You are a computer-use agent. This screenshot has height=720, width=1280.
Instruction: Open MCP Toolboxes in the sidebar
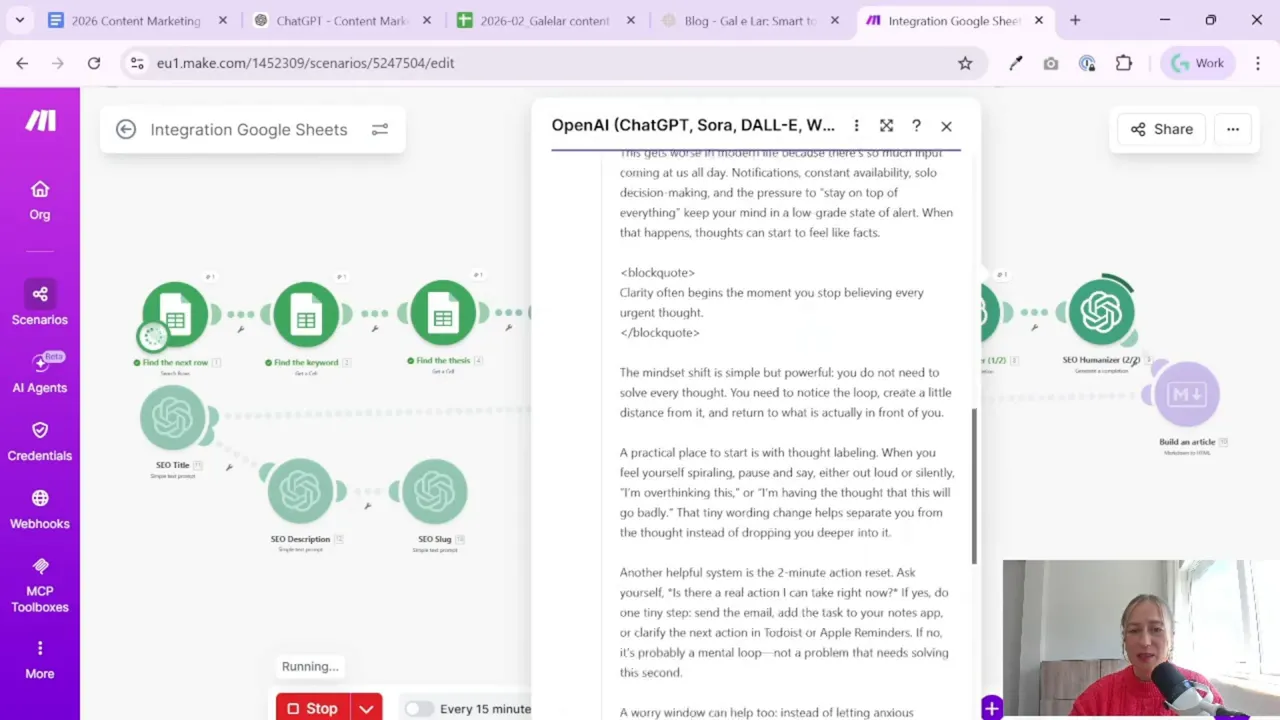(40, 585)
